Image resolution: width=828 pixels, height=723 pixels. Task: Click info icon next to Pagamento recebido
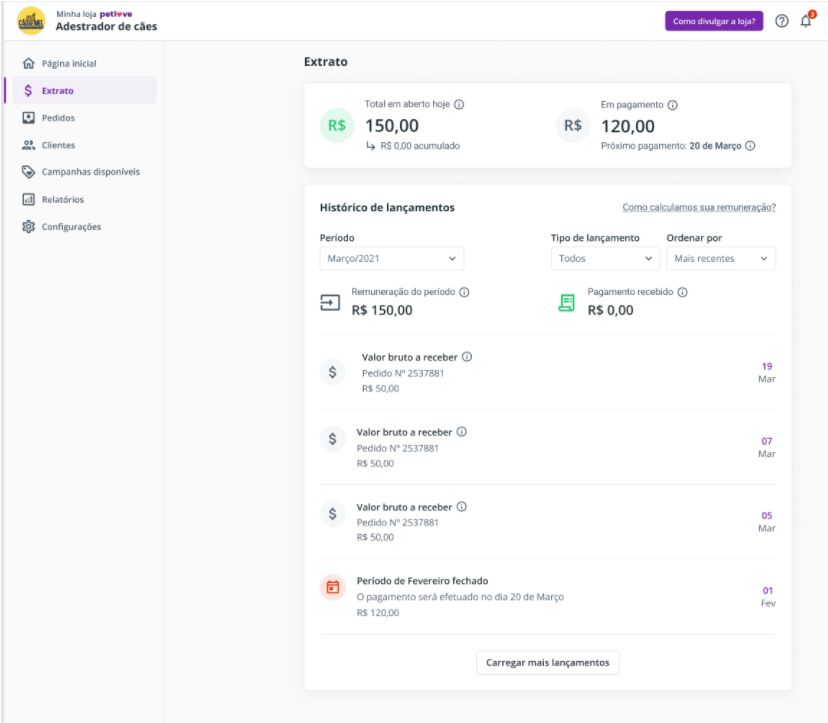coord(682,292)
